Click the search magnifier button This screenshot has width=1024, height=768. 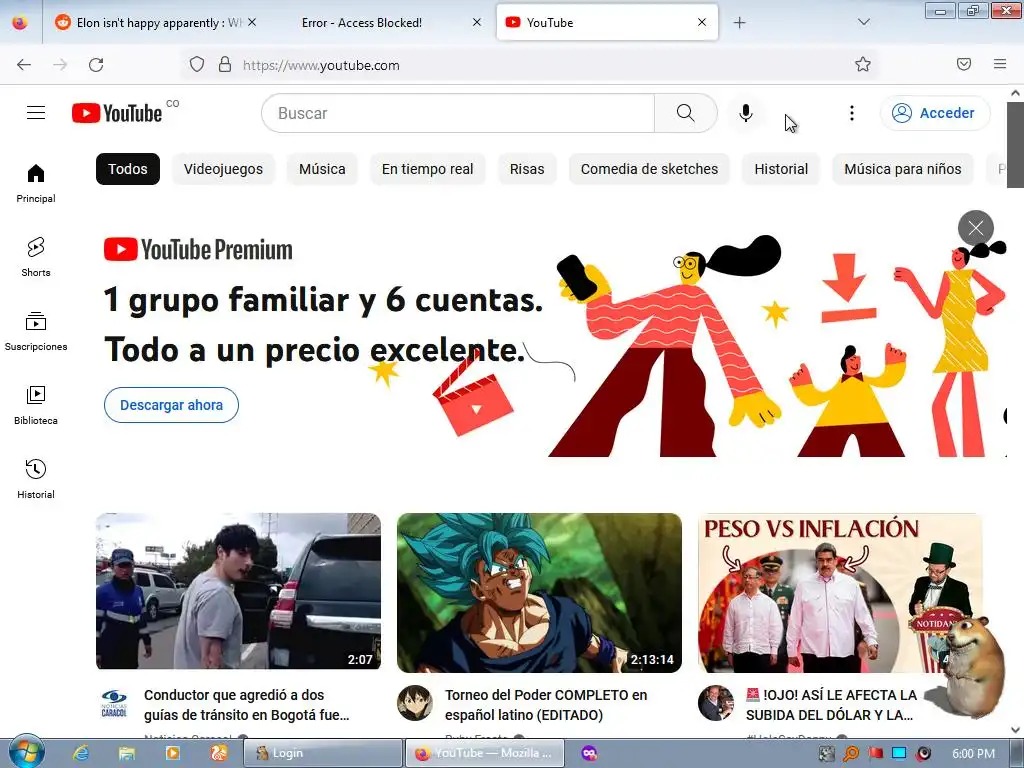686,113
